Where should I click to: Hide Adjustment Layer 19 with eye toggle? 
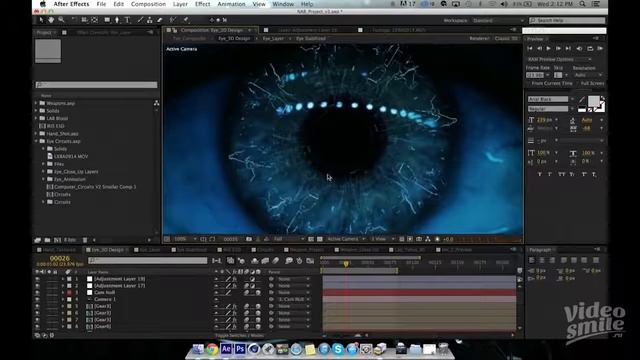(x=38, y=279)
